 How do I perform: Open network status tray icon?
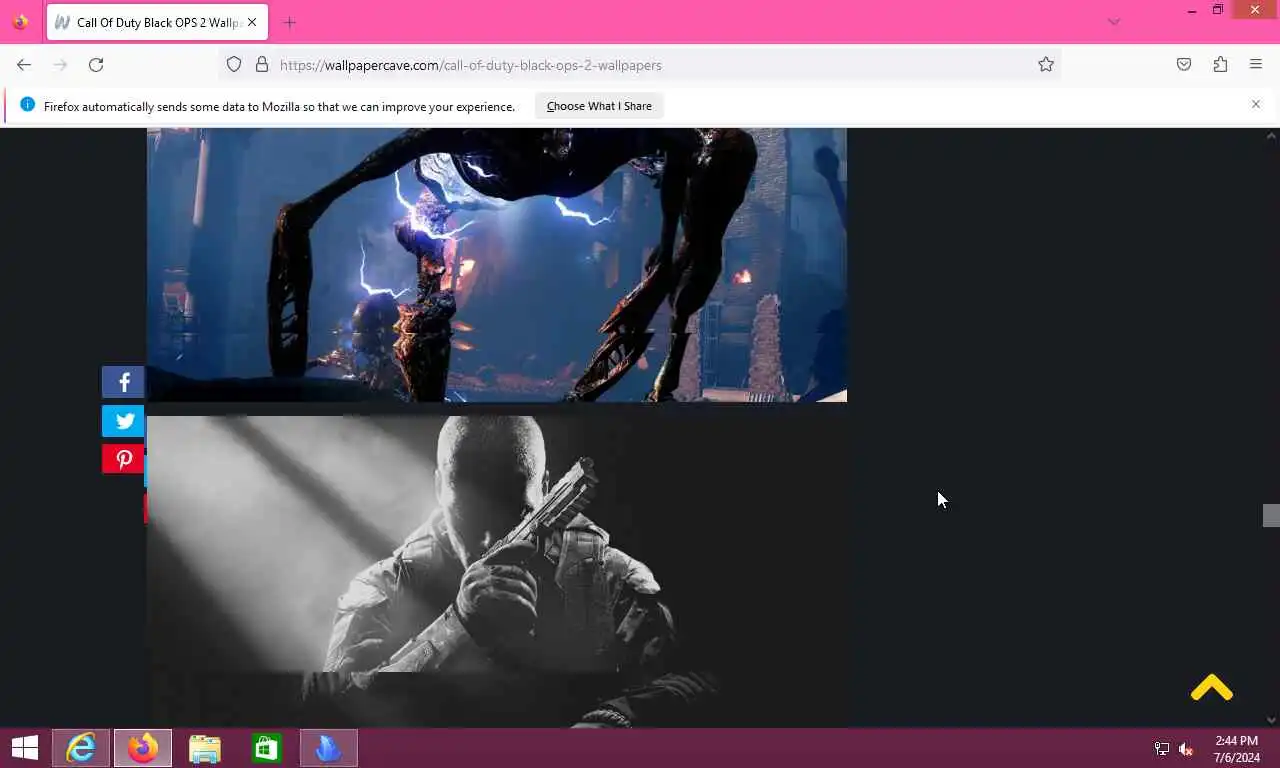tap(1162, 749)
